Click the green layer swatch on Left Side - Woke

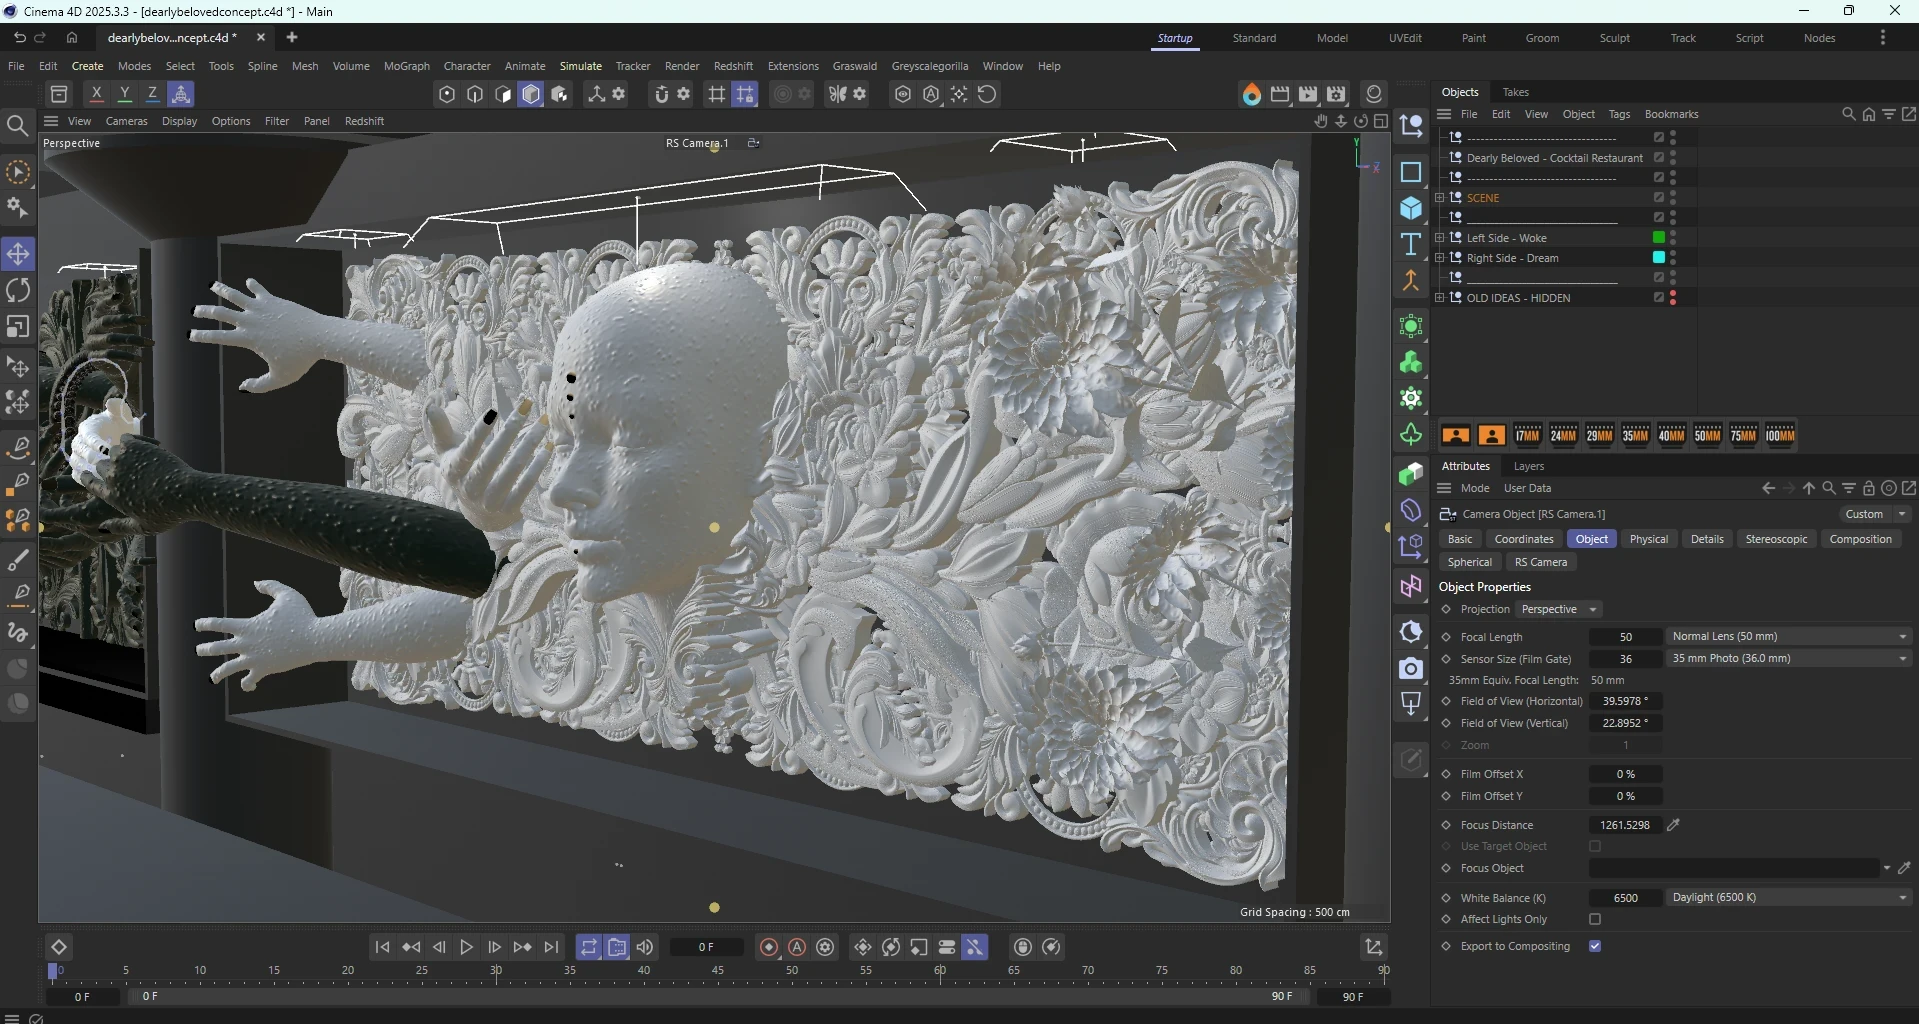(1659, 238)
